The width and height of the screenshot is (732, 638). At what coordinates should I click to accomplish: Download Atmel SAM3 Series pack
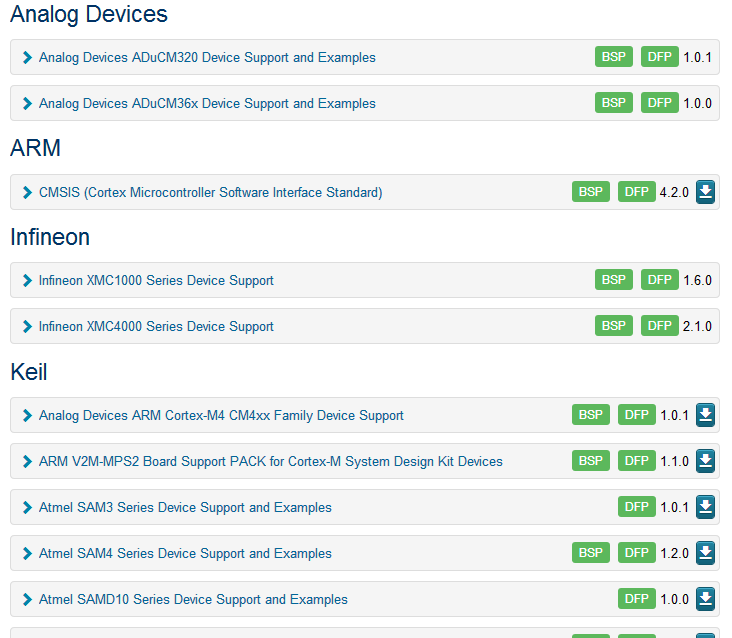705,507
